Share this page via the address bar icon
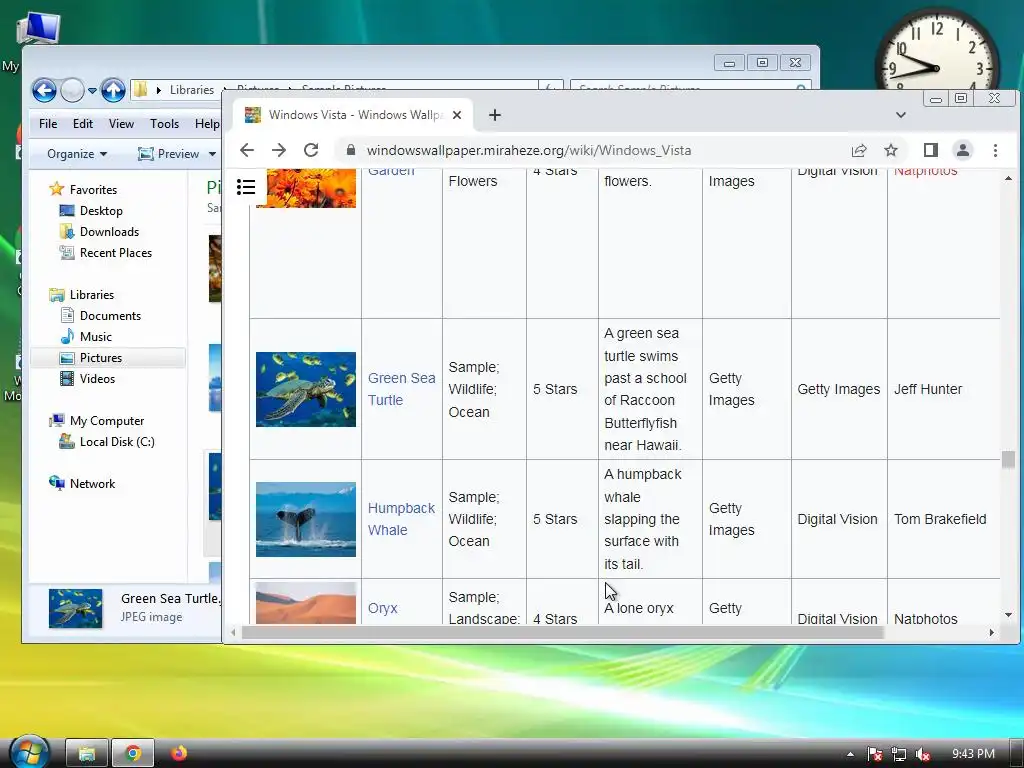1024x768 pixels. pyautogui.click(x=859, y=150)
